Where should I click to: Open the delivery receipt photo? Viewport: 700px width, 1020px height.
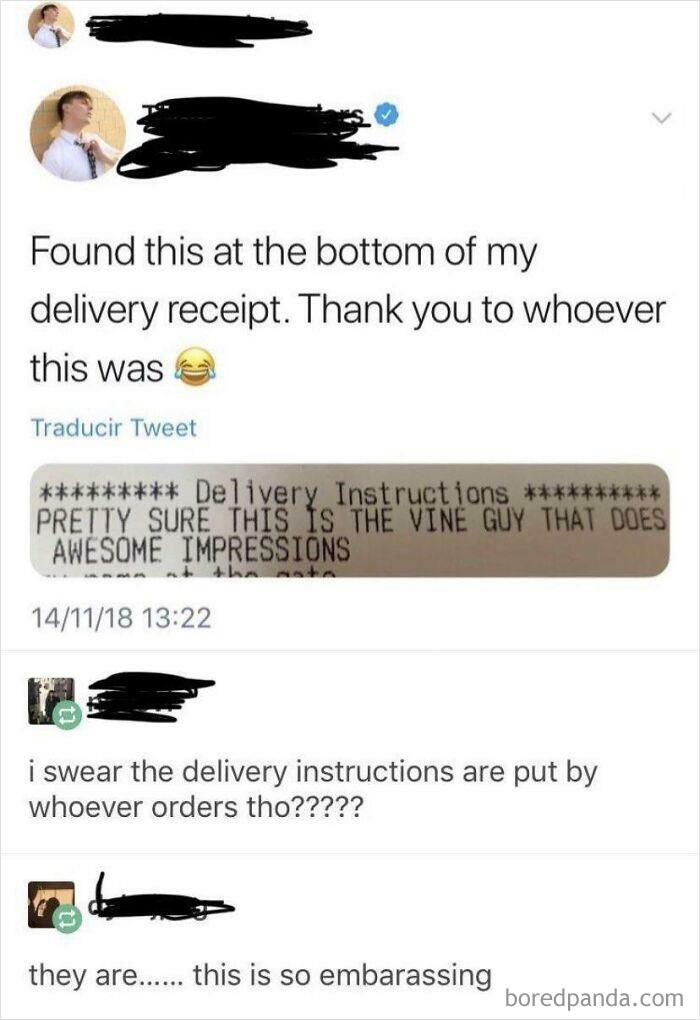[x=349, y=520]
